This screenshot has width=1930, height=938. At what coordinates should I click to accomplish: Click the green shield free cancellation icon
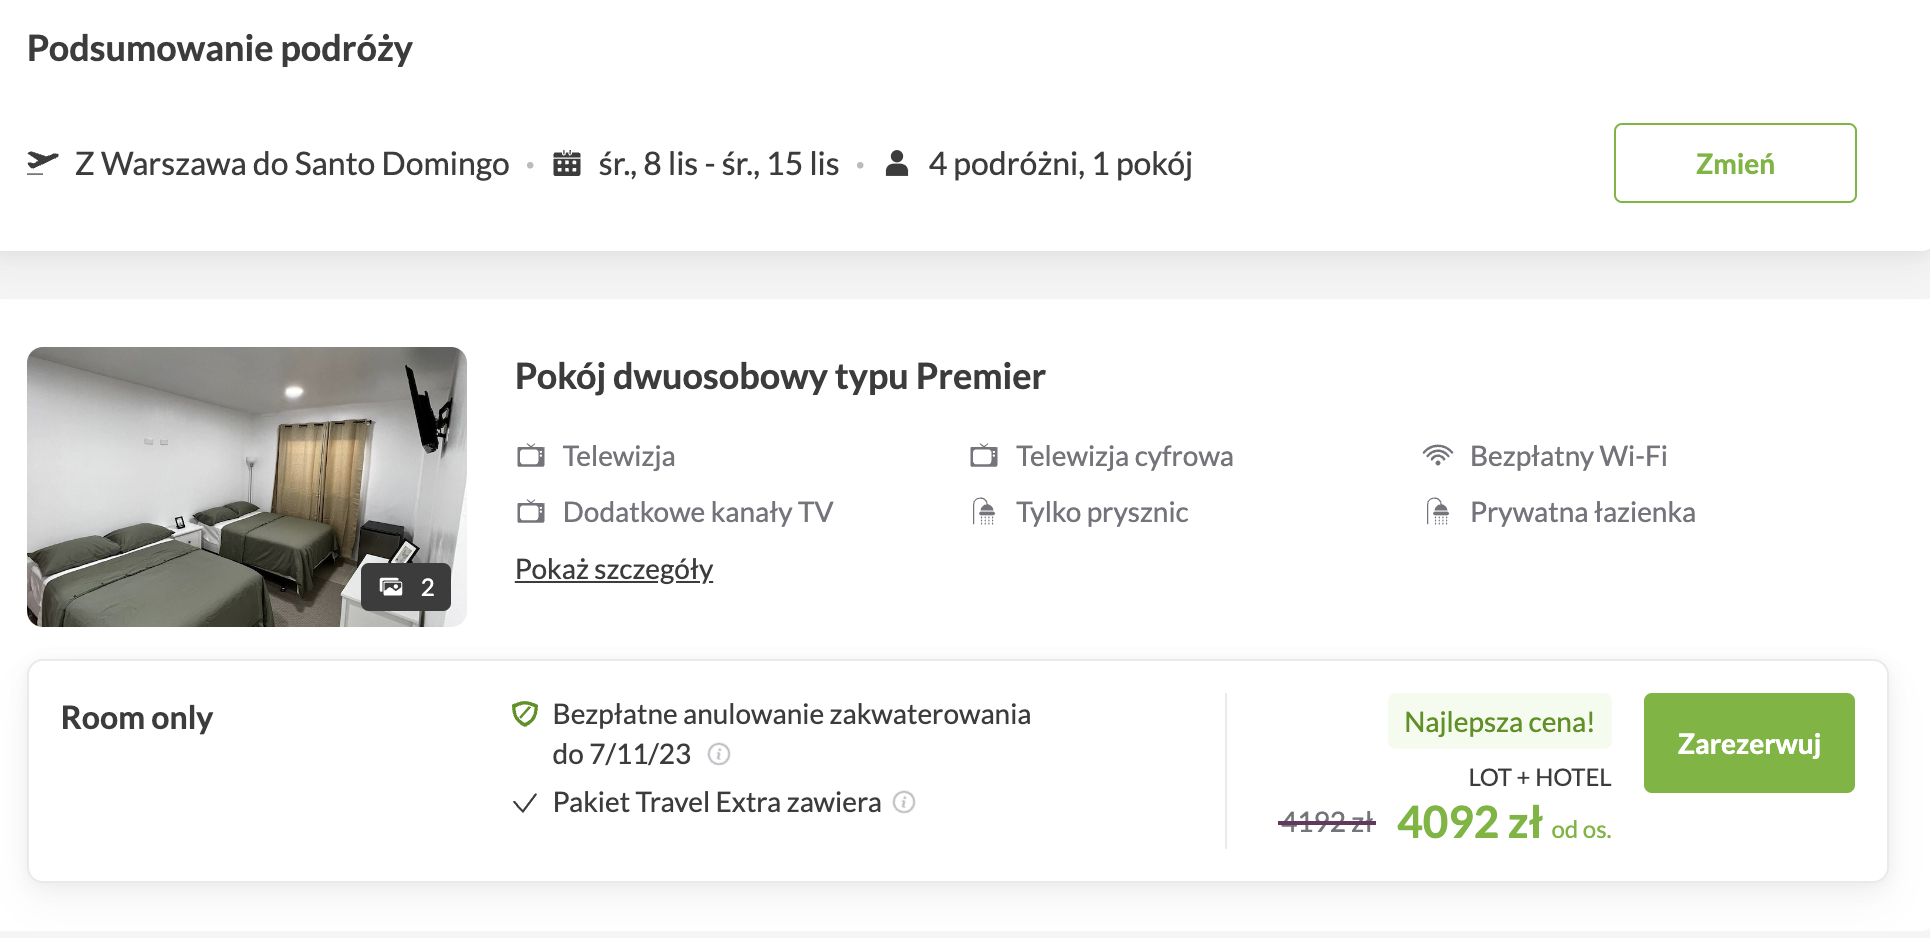525,714
